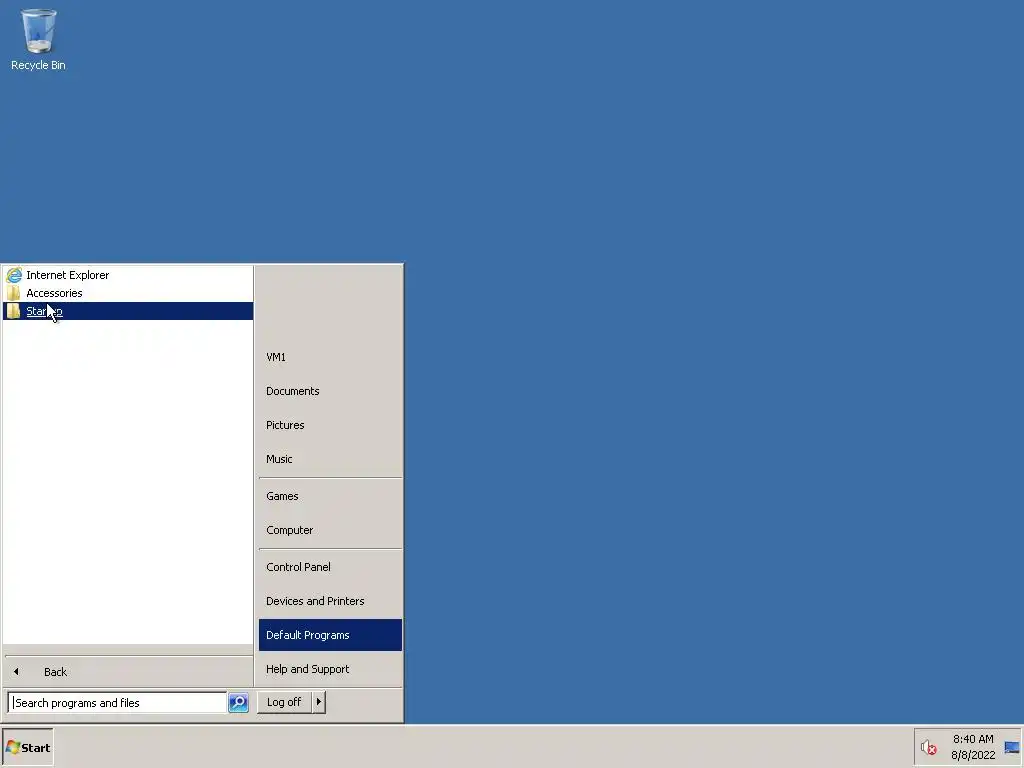Click the muted volume tray icon
This screenshot has height=768, width=1024.
928,747
